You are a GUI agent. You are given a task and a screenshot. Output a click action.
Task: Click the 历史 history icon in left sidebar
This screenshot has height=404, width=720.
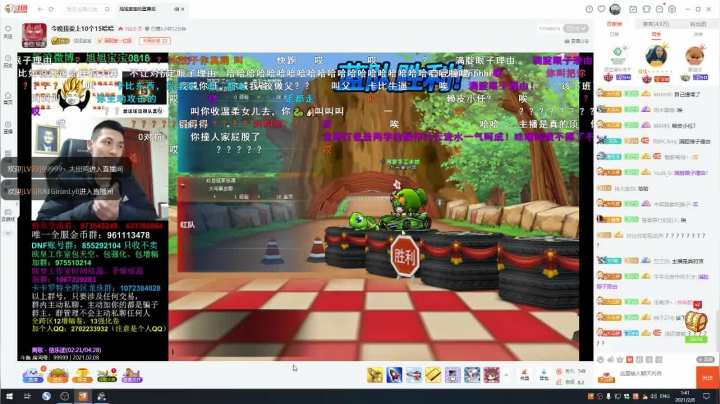click(x=8, y=62)
